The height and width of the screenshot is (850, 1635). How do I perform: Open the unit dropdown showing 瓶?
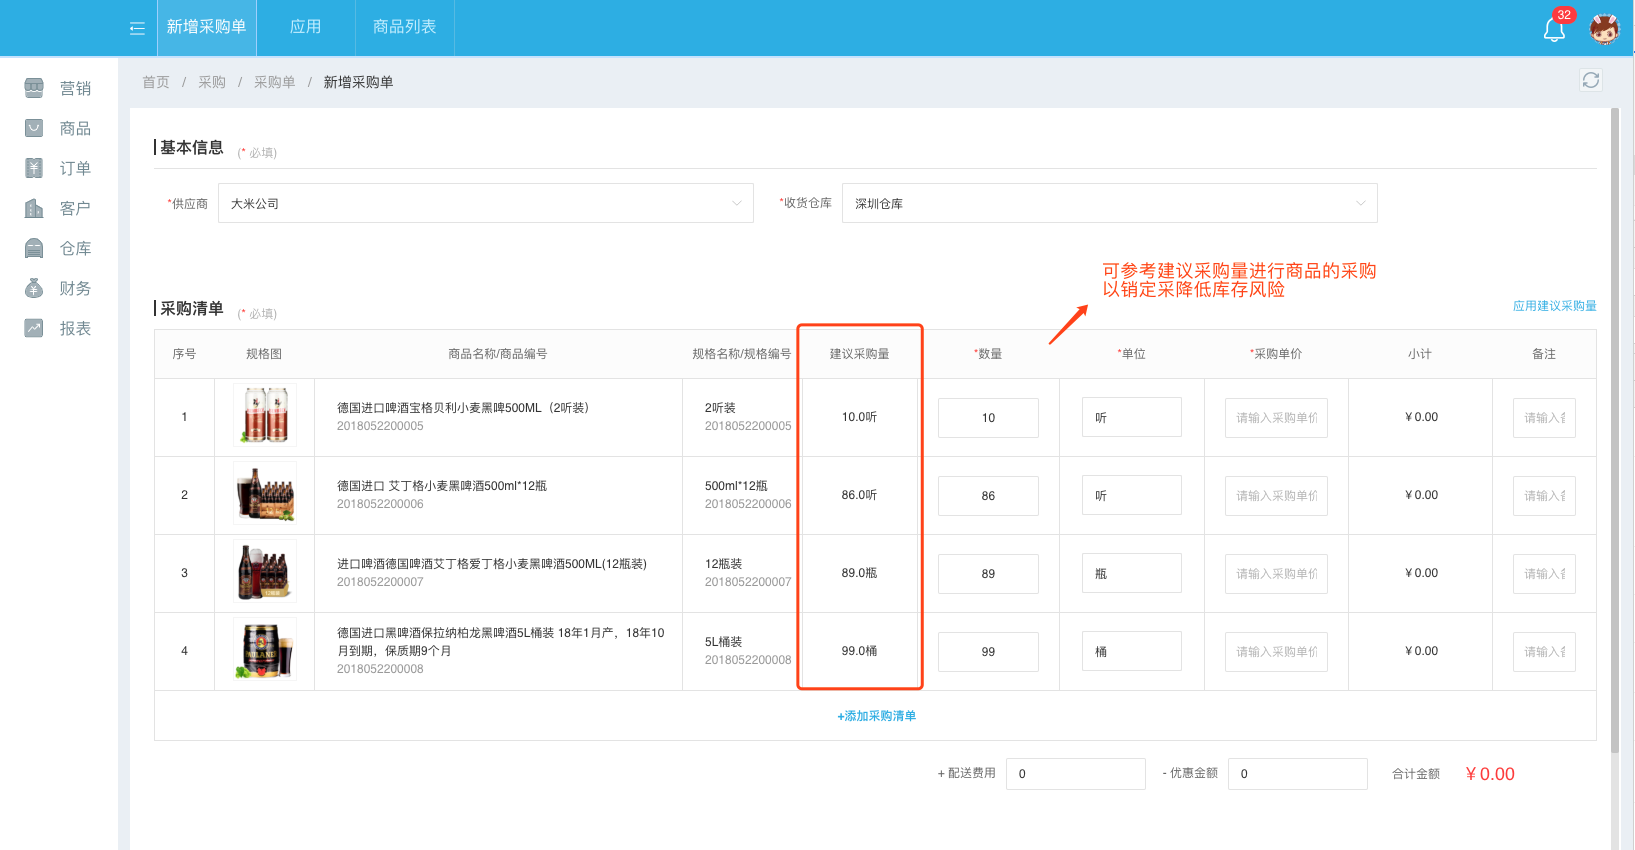coord(1131,573)
